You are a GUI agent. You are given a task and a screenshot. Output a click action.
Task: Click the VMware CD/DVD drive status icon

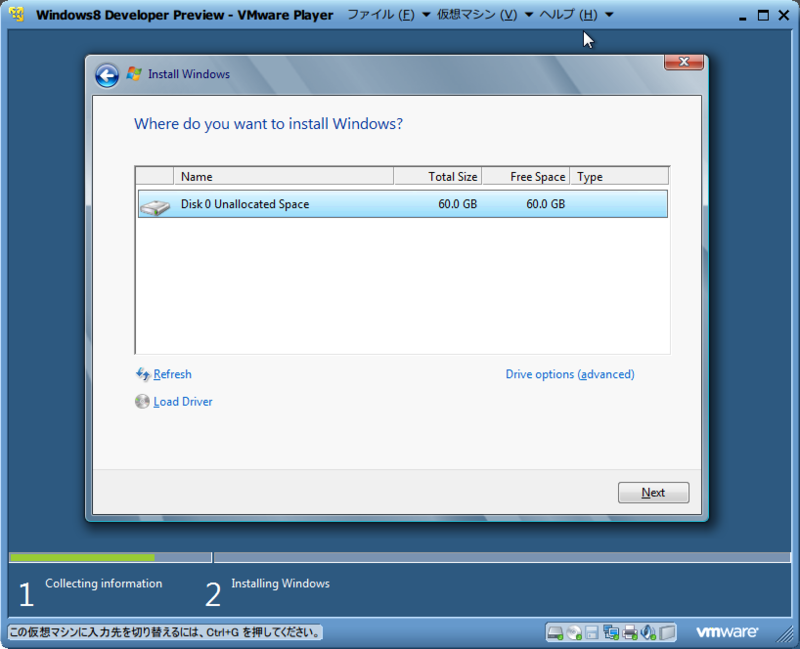coord(574,633)
